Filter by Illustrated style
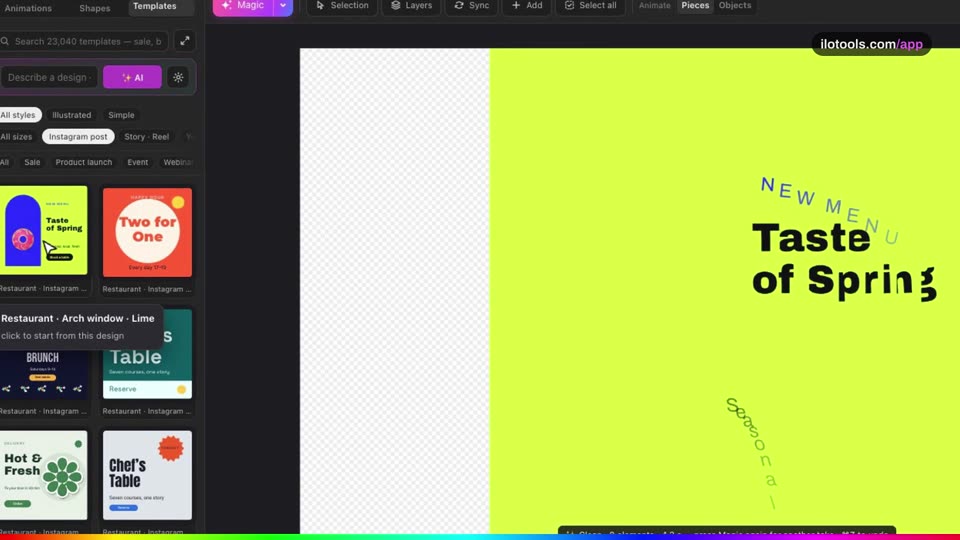Image resolution: width=960 pixels, height=540 pixels. (x=72, y=114)
